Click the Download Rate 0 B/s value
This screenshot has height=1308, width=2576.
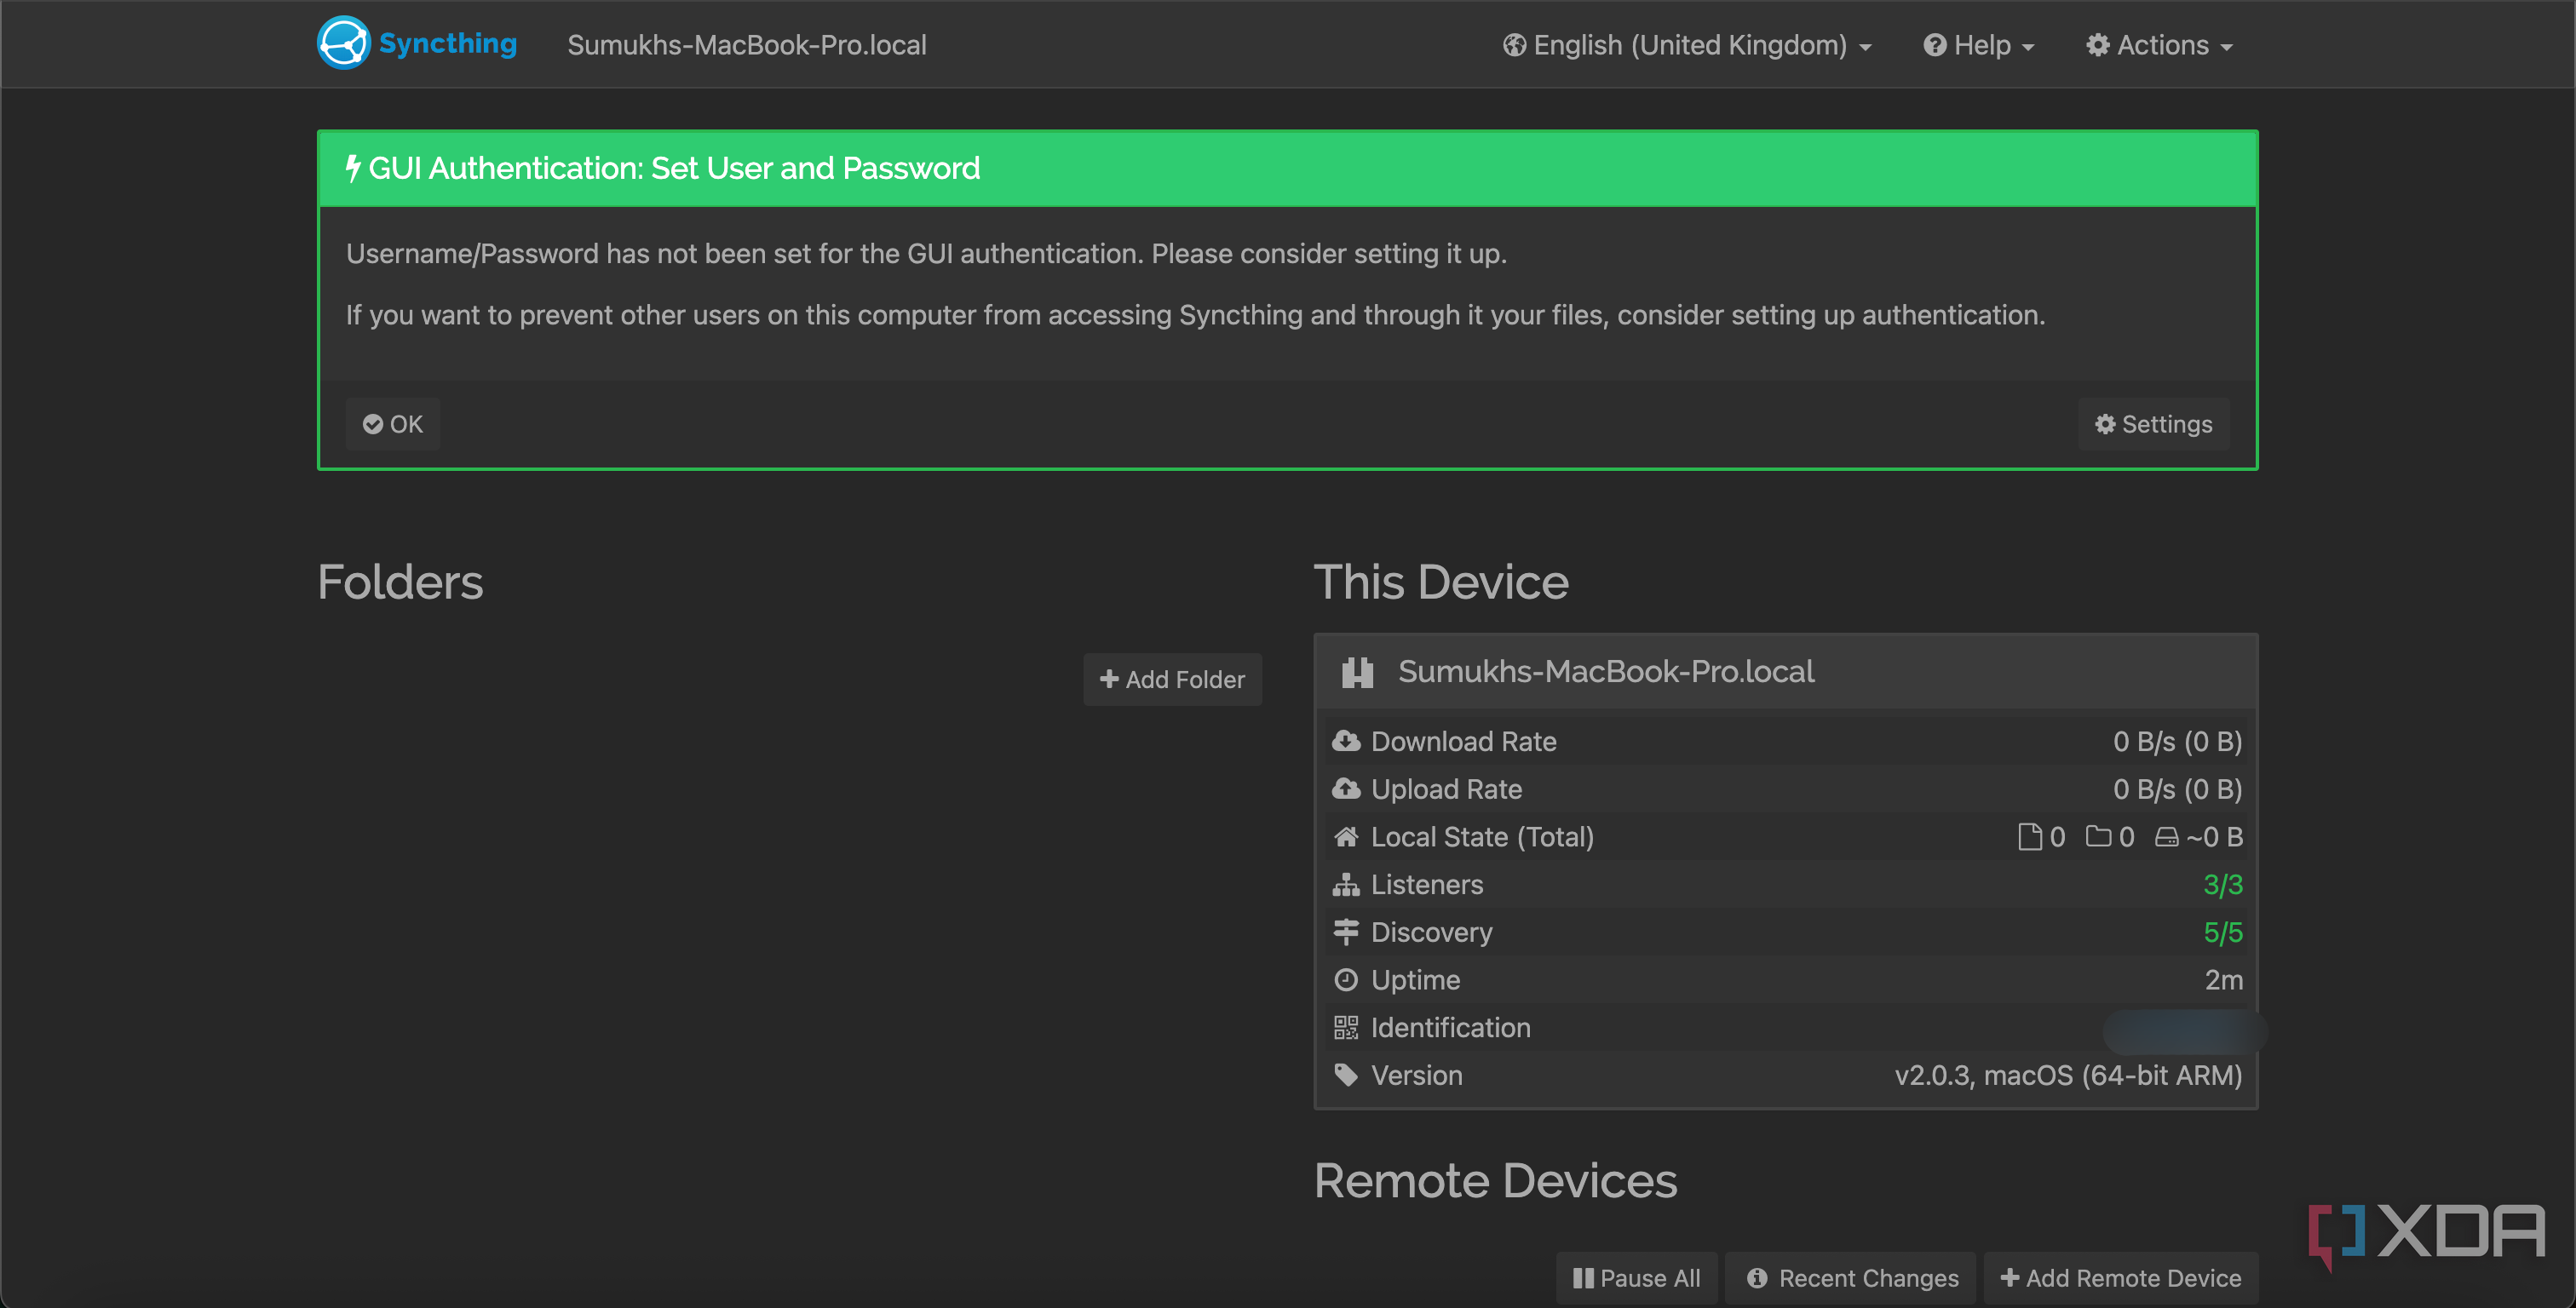[x=2177, y=742]
